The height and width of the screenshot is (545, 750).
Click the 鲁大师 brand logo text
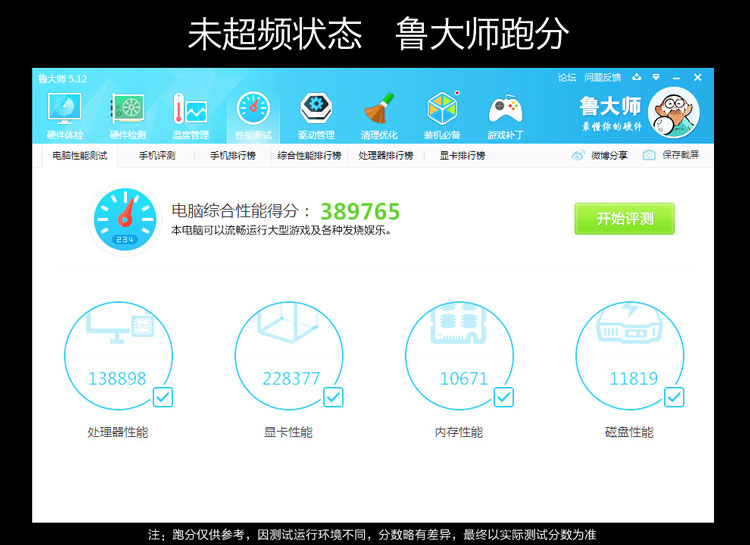click(x=610, y=106)
